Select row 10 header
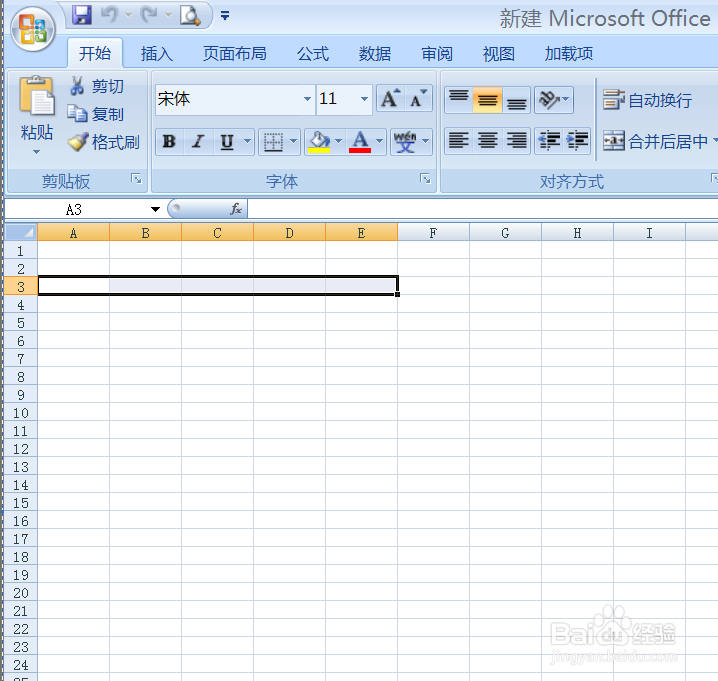This screenshot has width=718, height=681. click(21, 413)
